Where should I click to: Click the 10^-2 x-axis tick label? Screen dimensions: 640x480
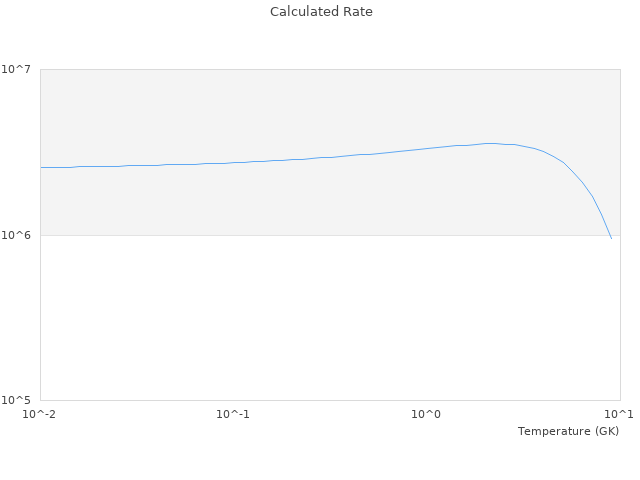(39, 415)
